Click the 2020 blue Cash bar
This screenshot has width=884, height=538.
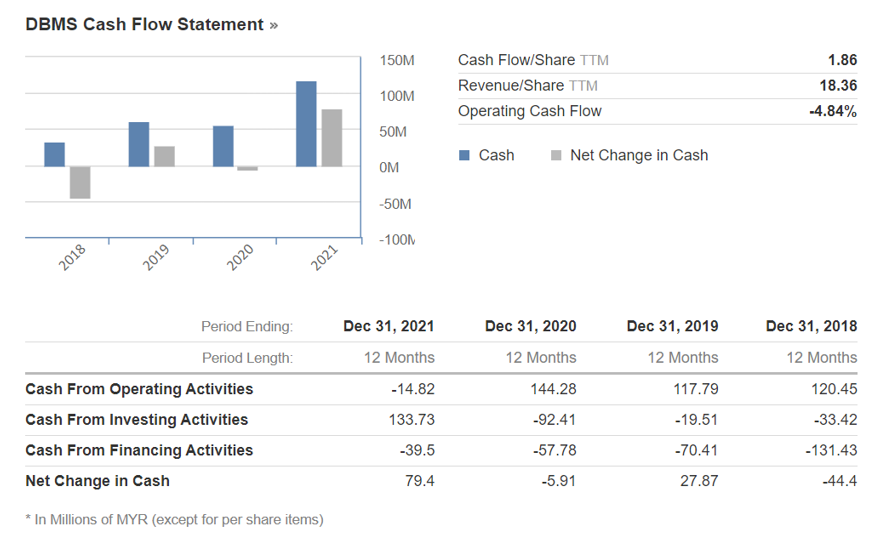(x=223, y=146)
